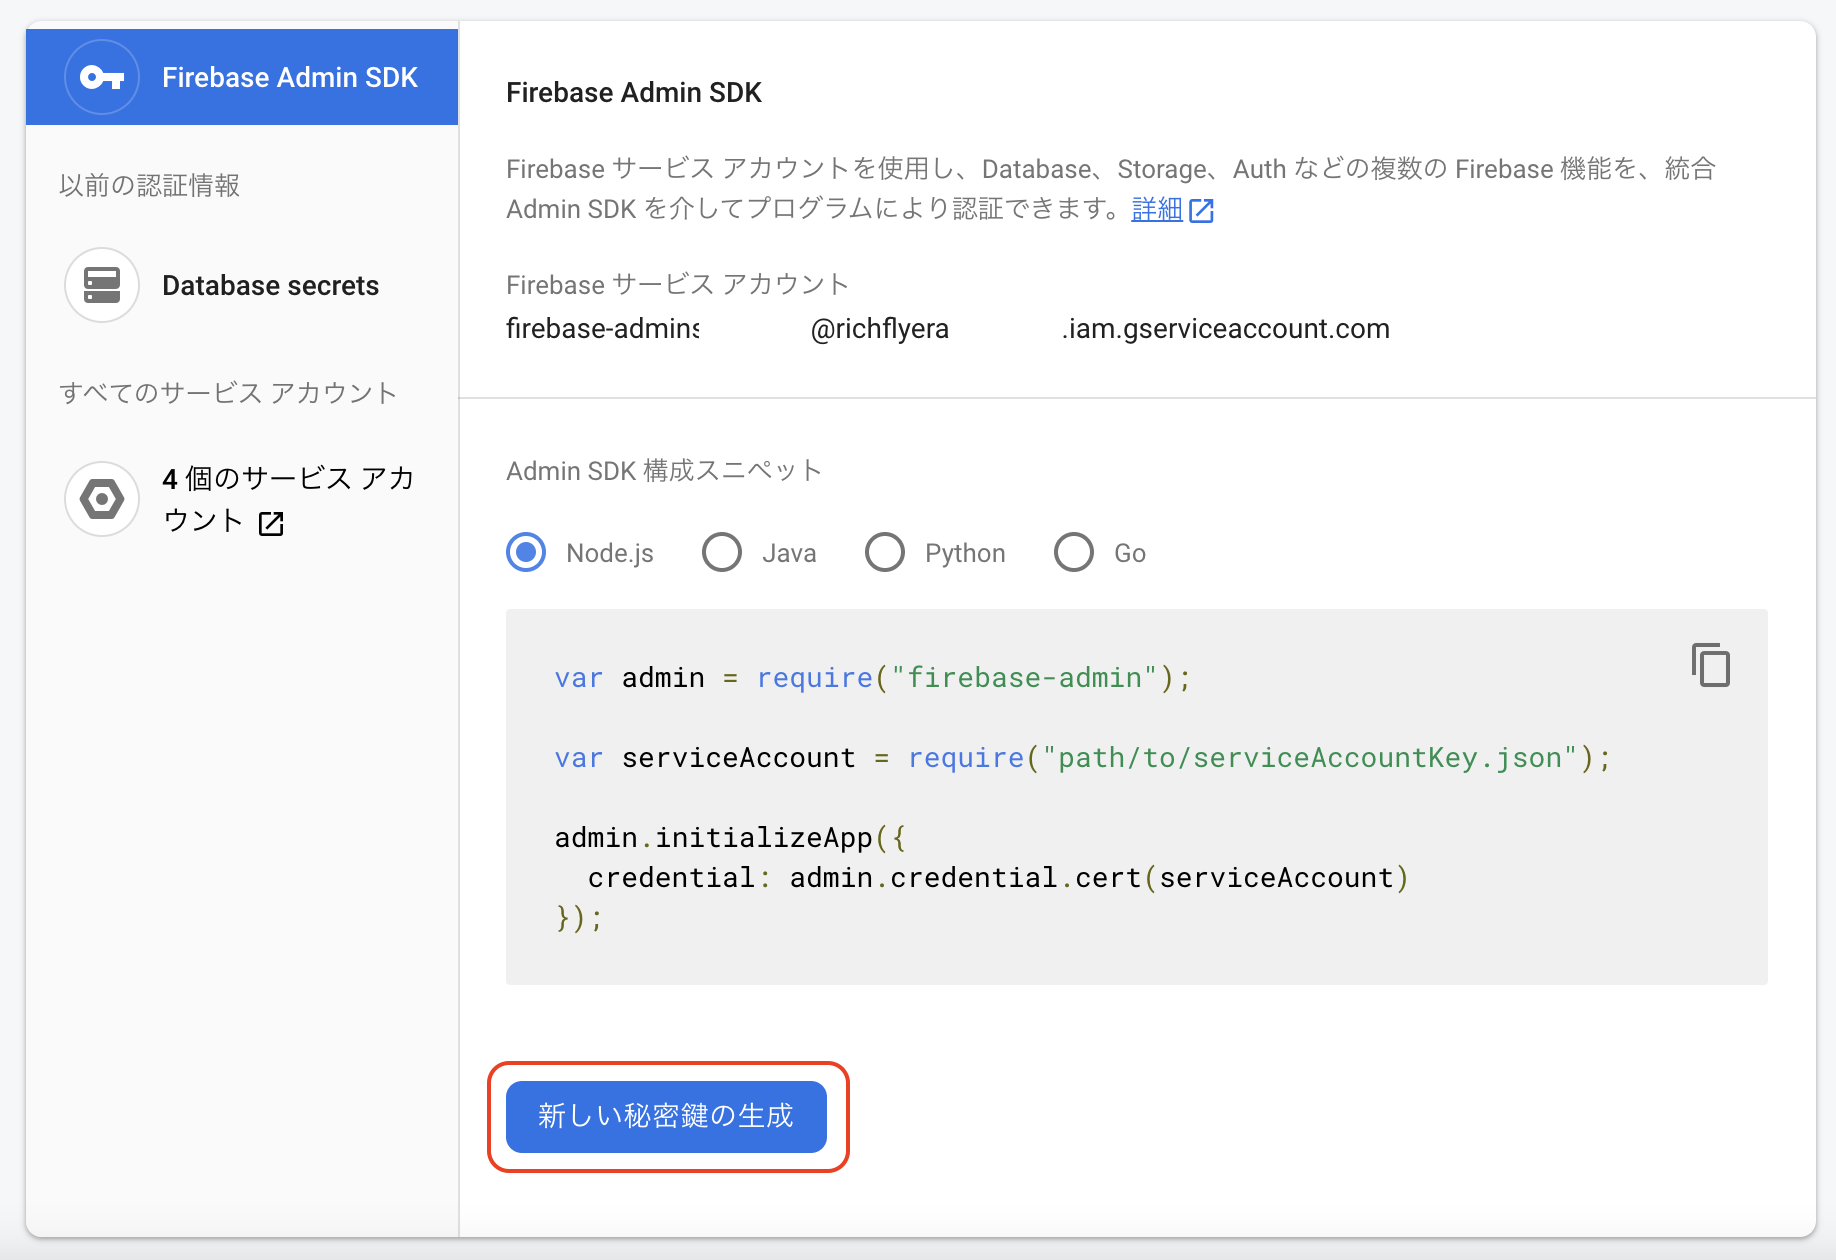Open the Firebase Admin SDK sidebar tab

[242, 77]
